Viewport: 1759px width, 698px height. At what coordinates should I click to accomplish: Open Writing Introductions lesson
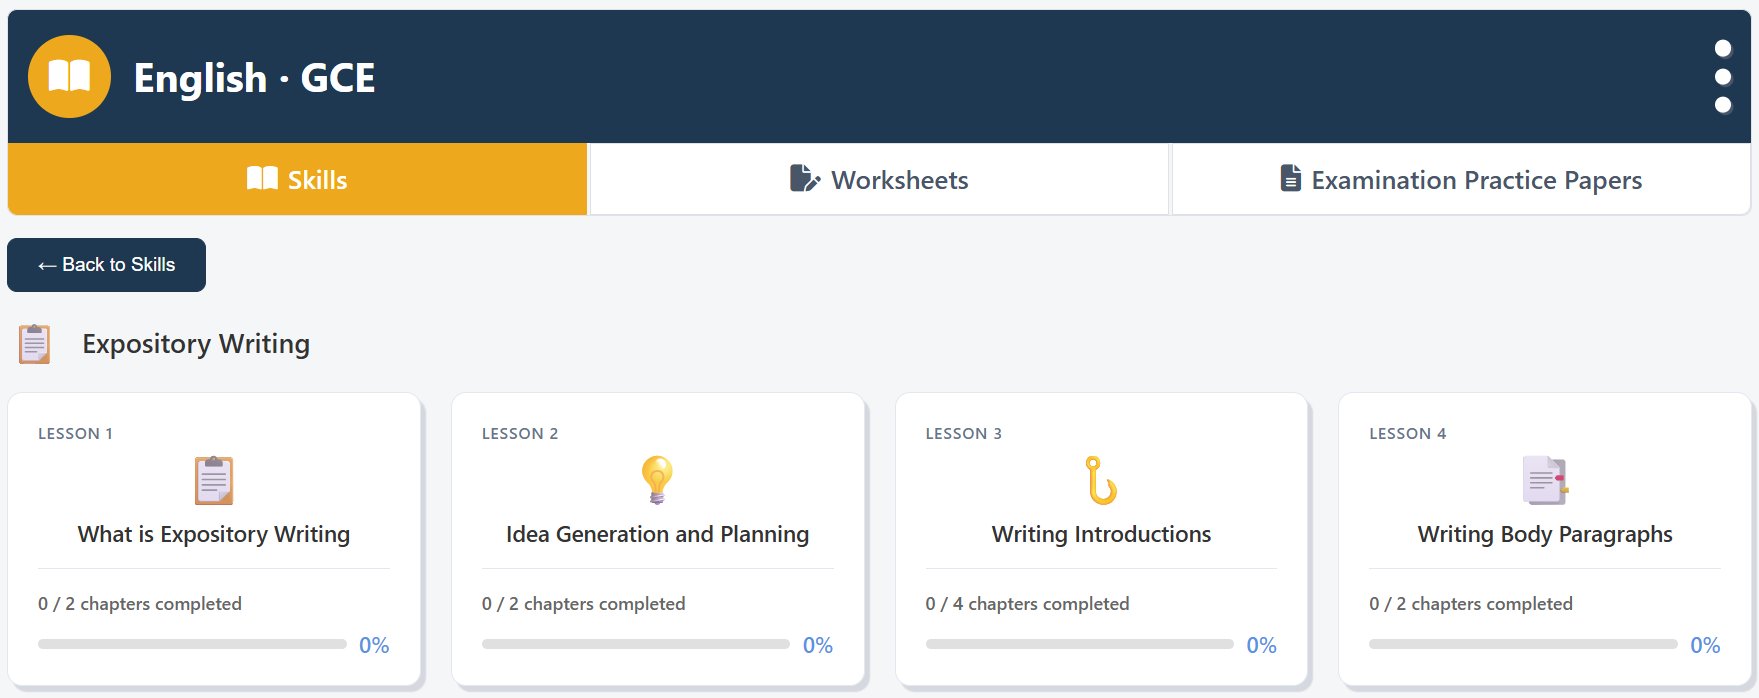tap(1101, 534)
